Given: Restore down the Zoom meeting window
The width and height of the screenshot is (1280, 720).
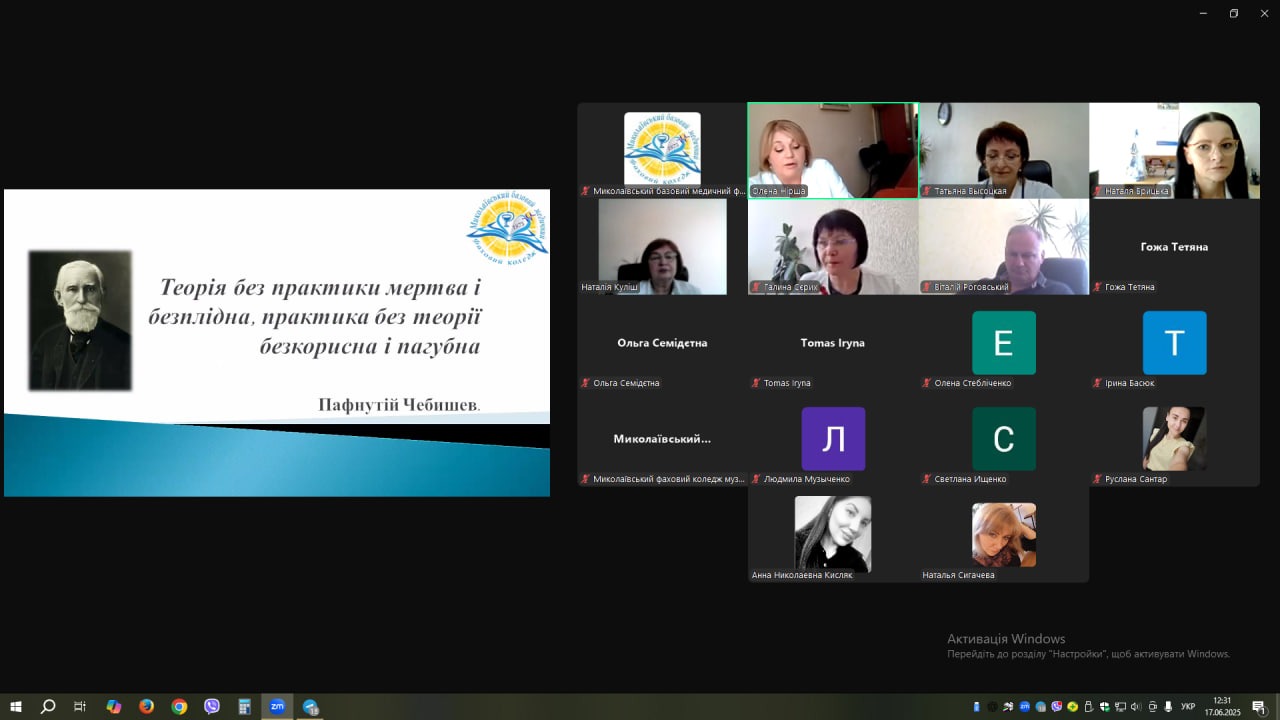Looking at the screenshot, I should (1233, 13).
